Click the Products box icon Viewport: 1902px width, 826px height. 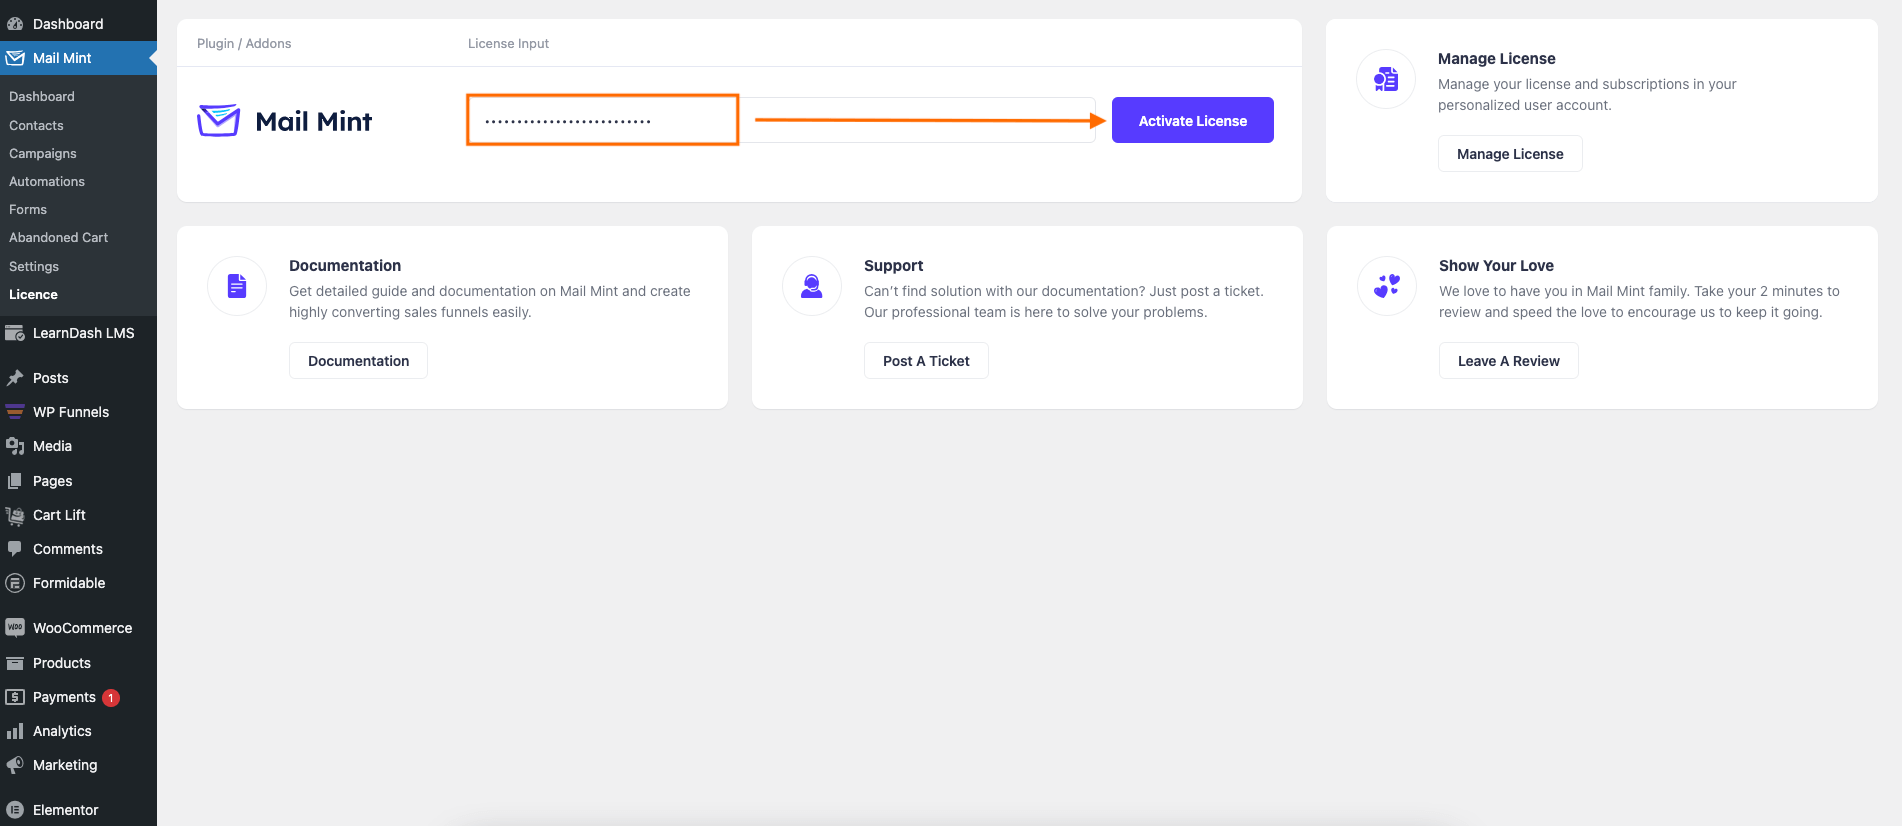click(15, 663)
